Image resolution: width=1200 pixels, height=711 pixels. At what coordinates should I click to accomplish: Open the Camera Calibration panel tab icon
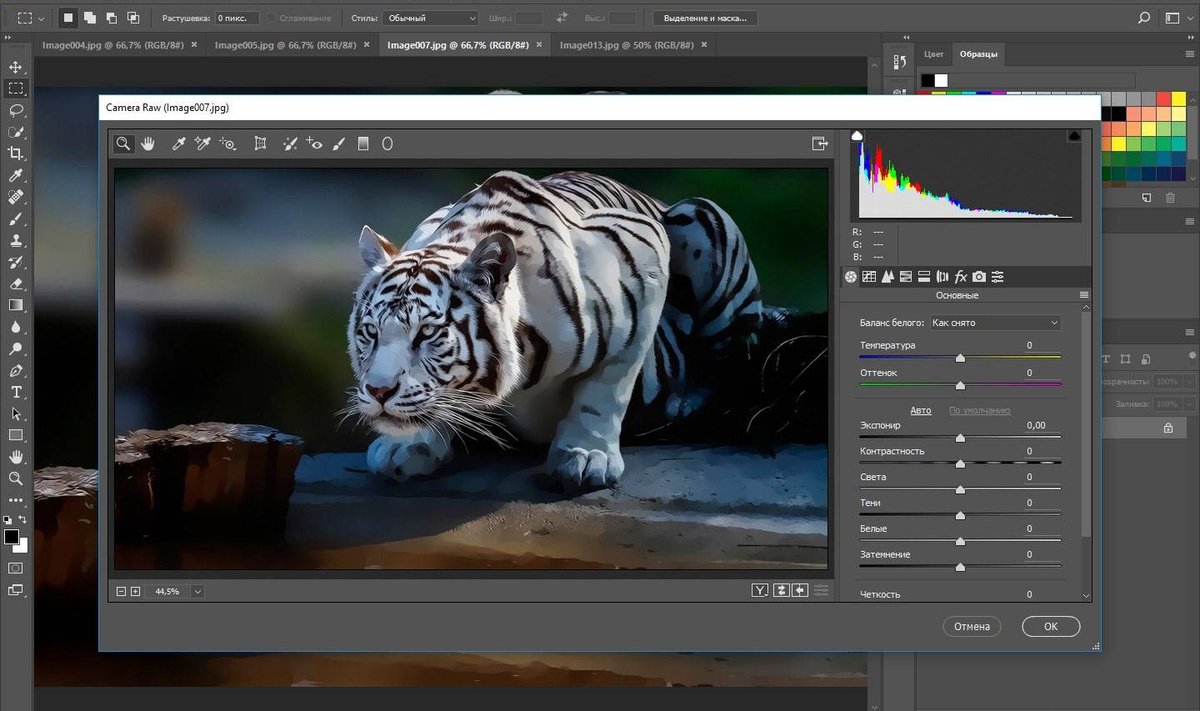coord(979,277)
